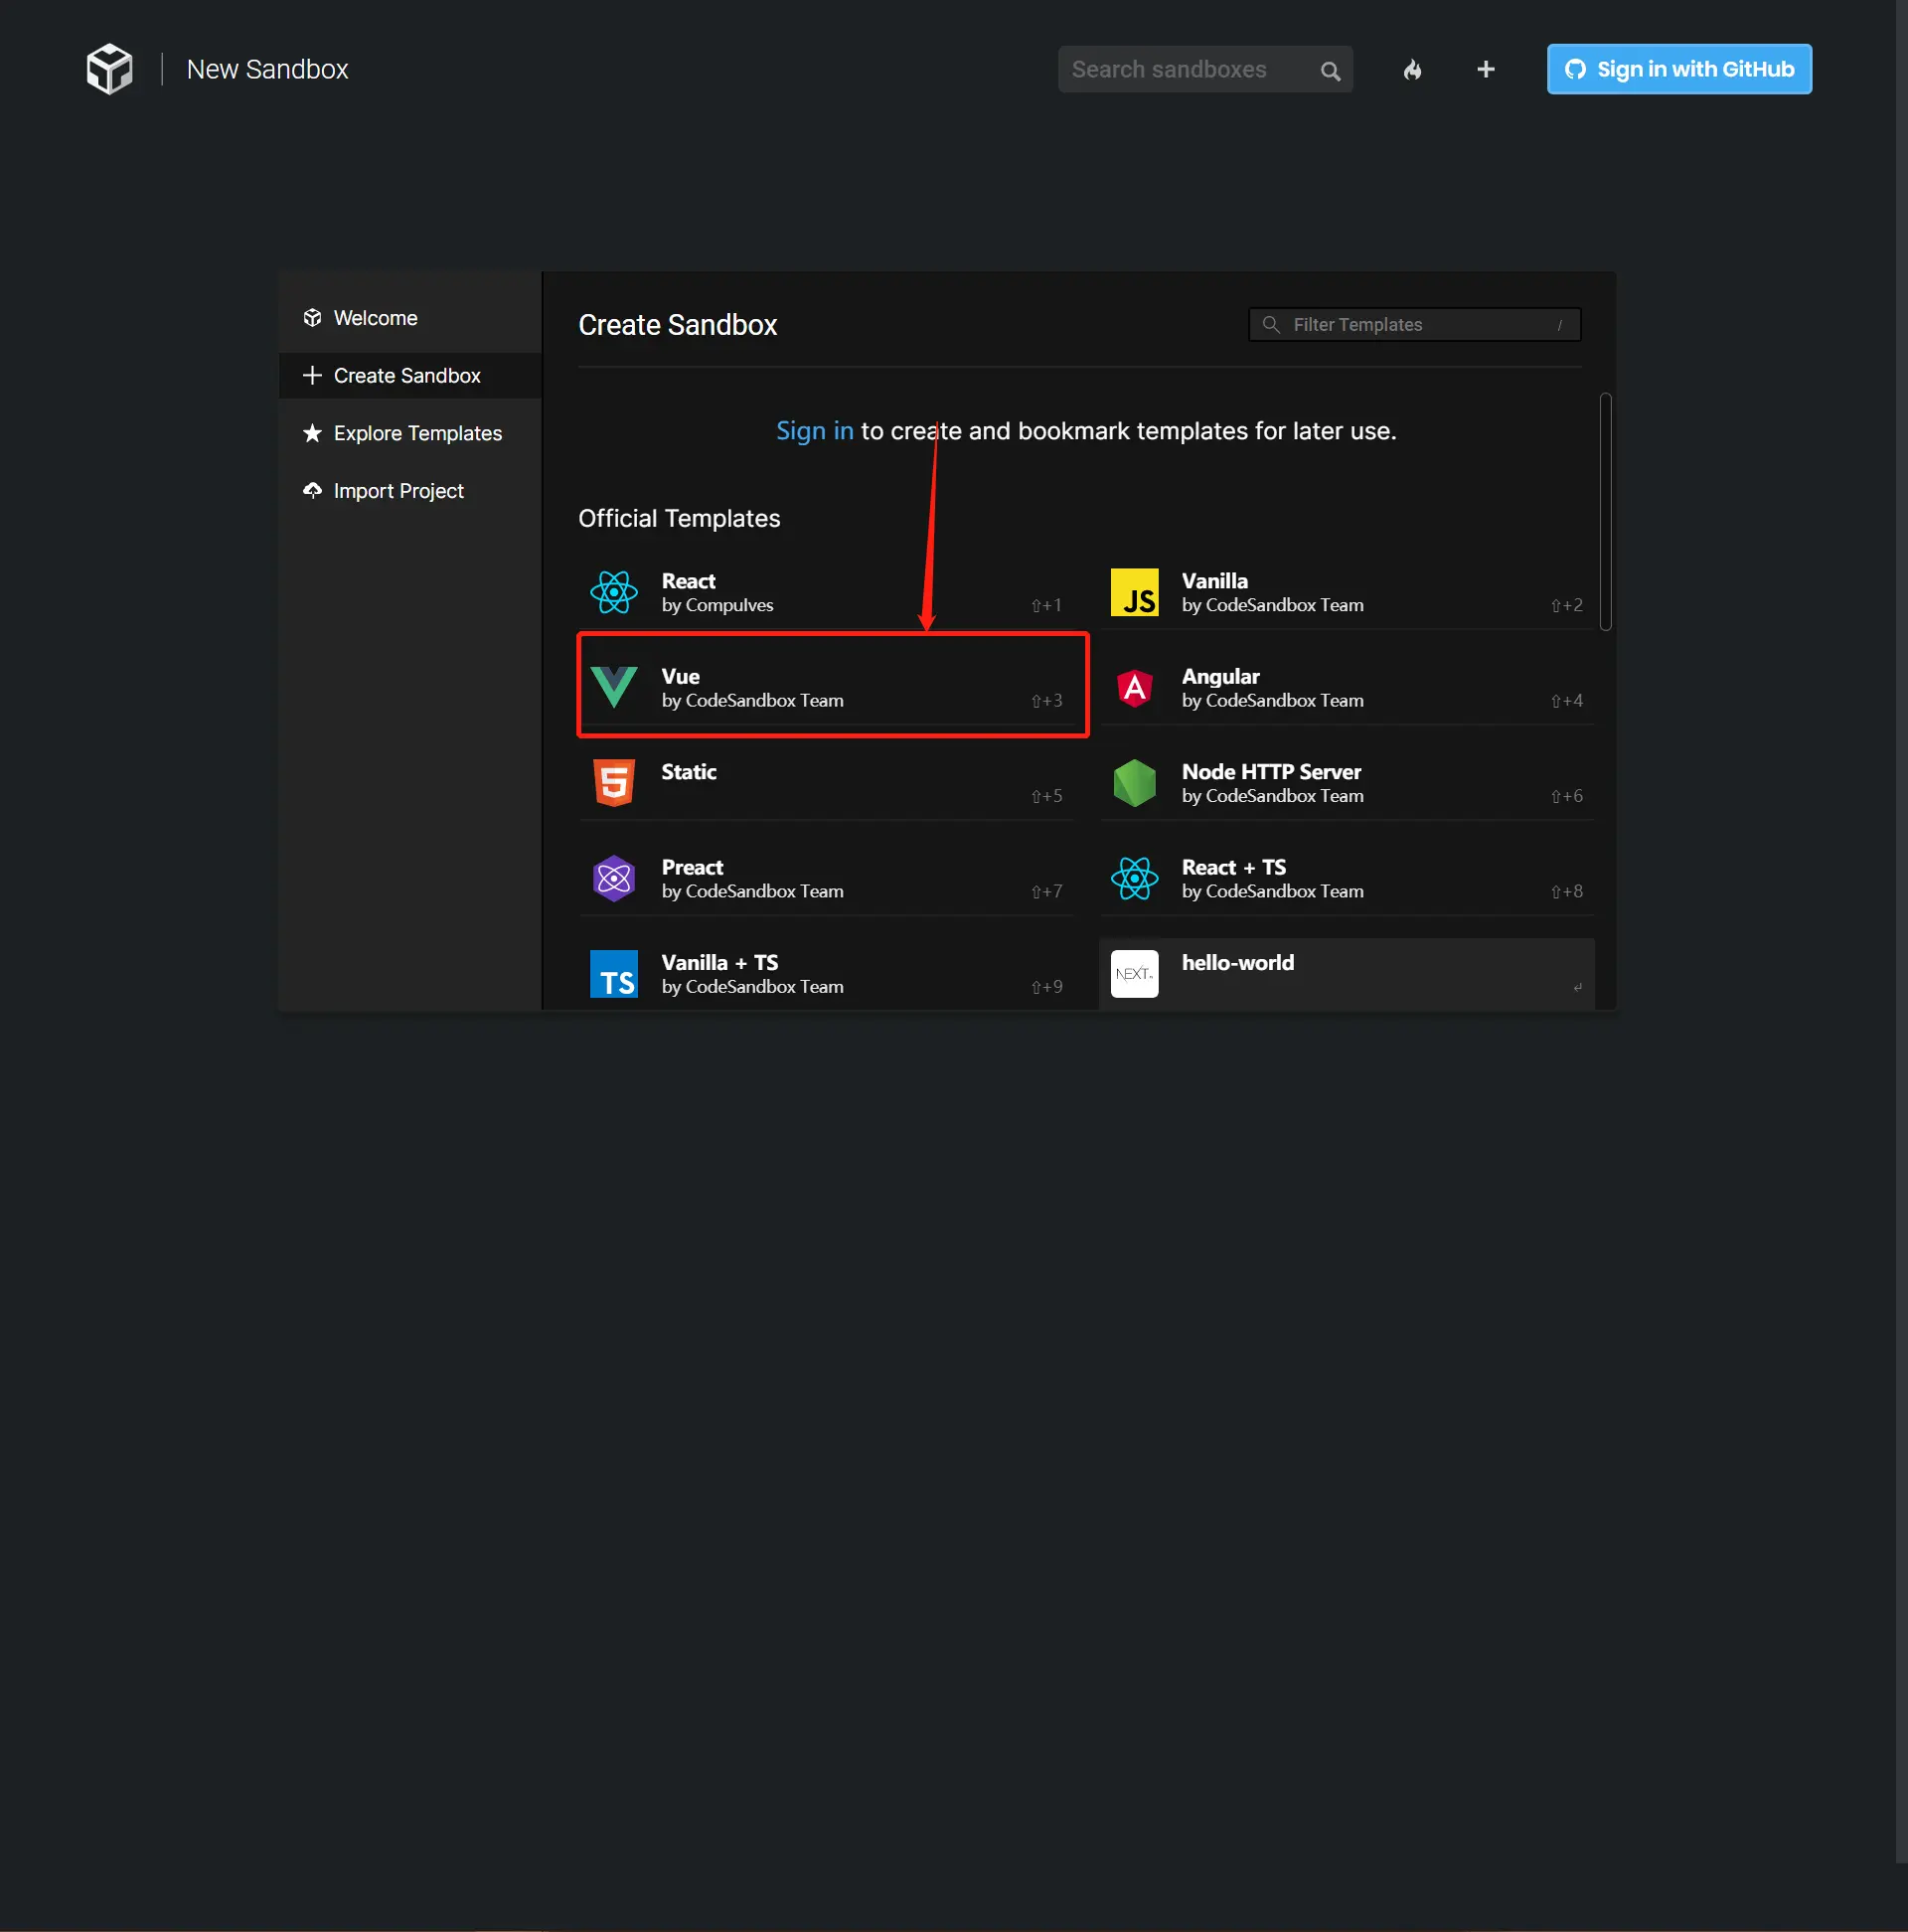Viewport: 1908px width, 1932px height.
Task: Click the blue Sign in link
Action: coord(814,431)
